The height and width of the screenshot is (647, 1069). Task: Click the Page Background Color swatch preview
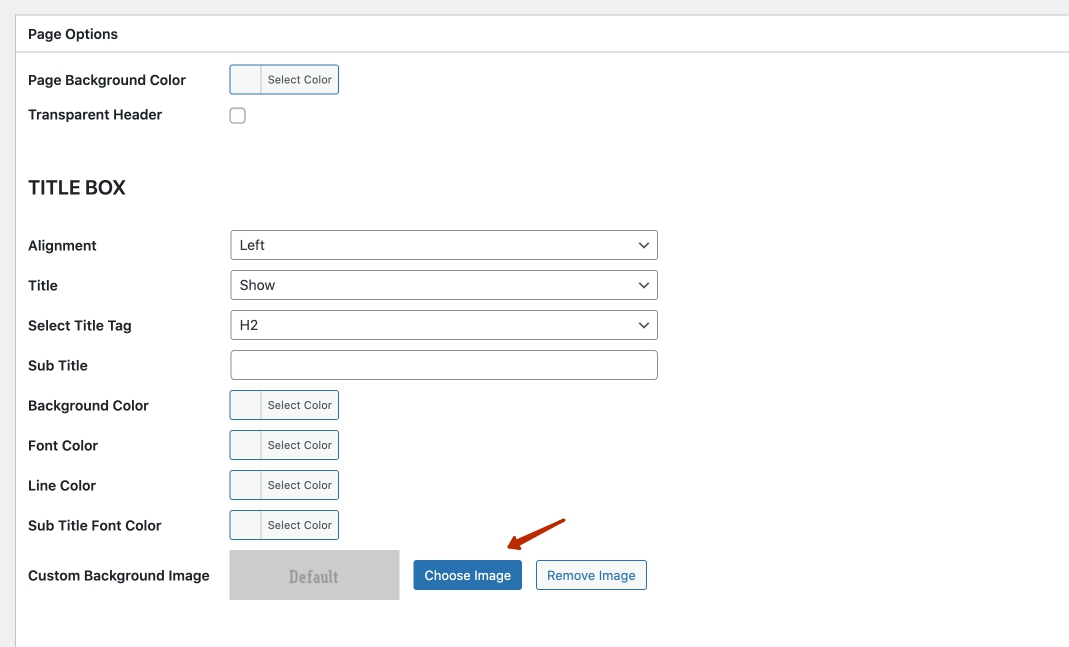[x=246, y=80]
